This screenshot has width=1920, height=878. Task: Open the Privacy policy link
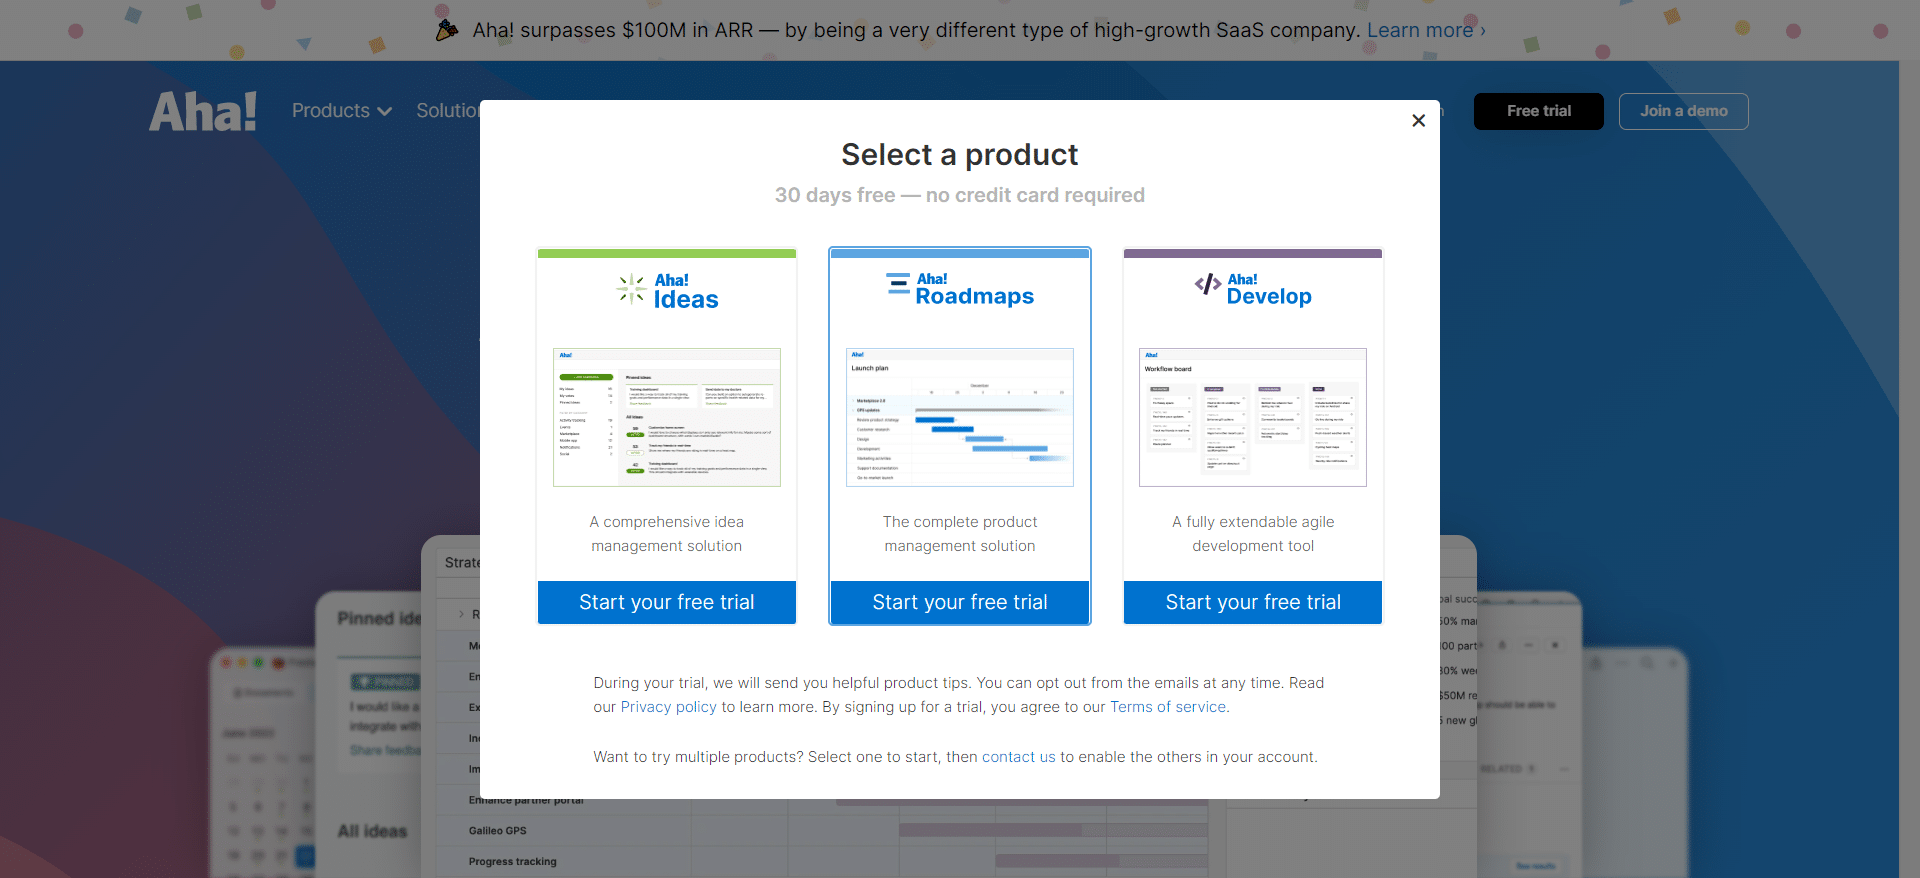click(668, 707)
